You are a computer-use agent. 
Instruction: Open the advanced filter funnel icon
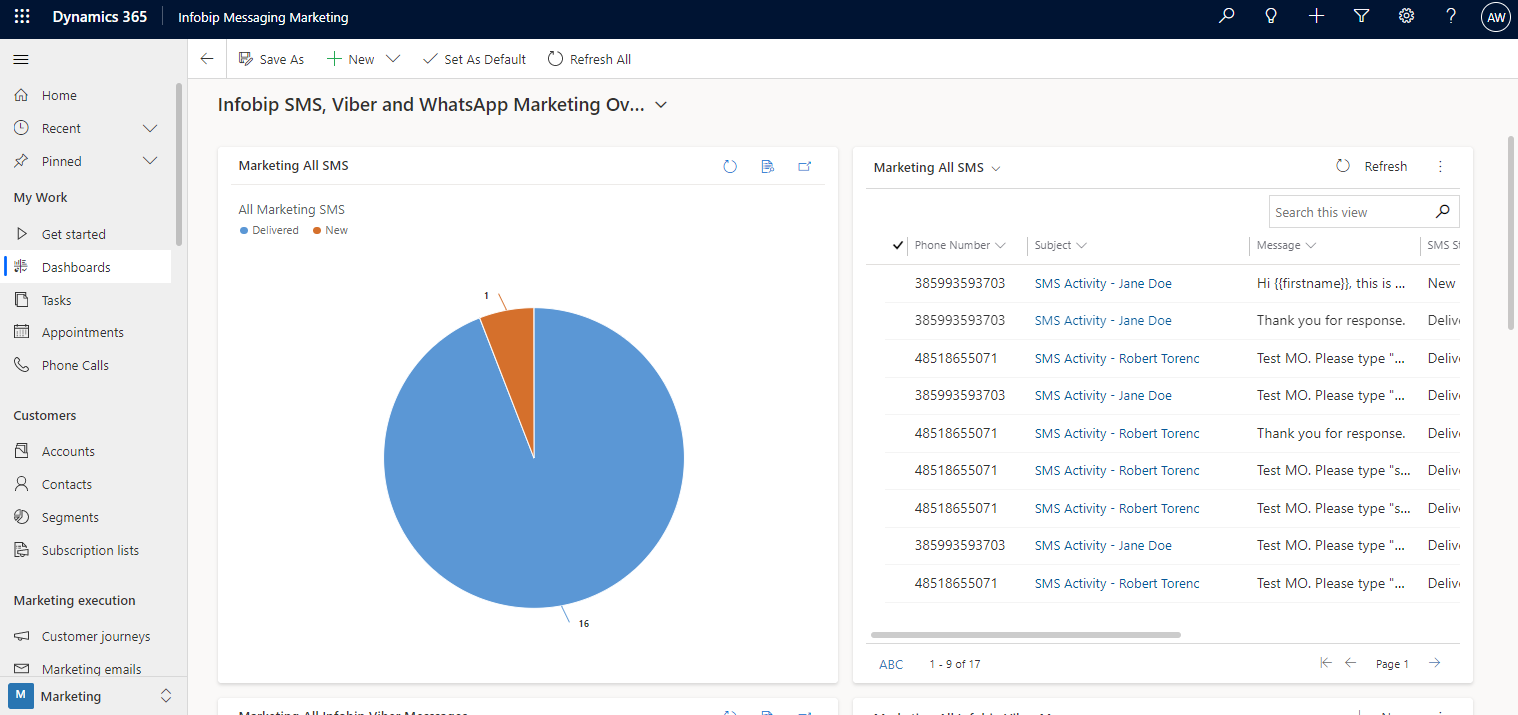(1361, 17)
